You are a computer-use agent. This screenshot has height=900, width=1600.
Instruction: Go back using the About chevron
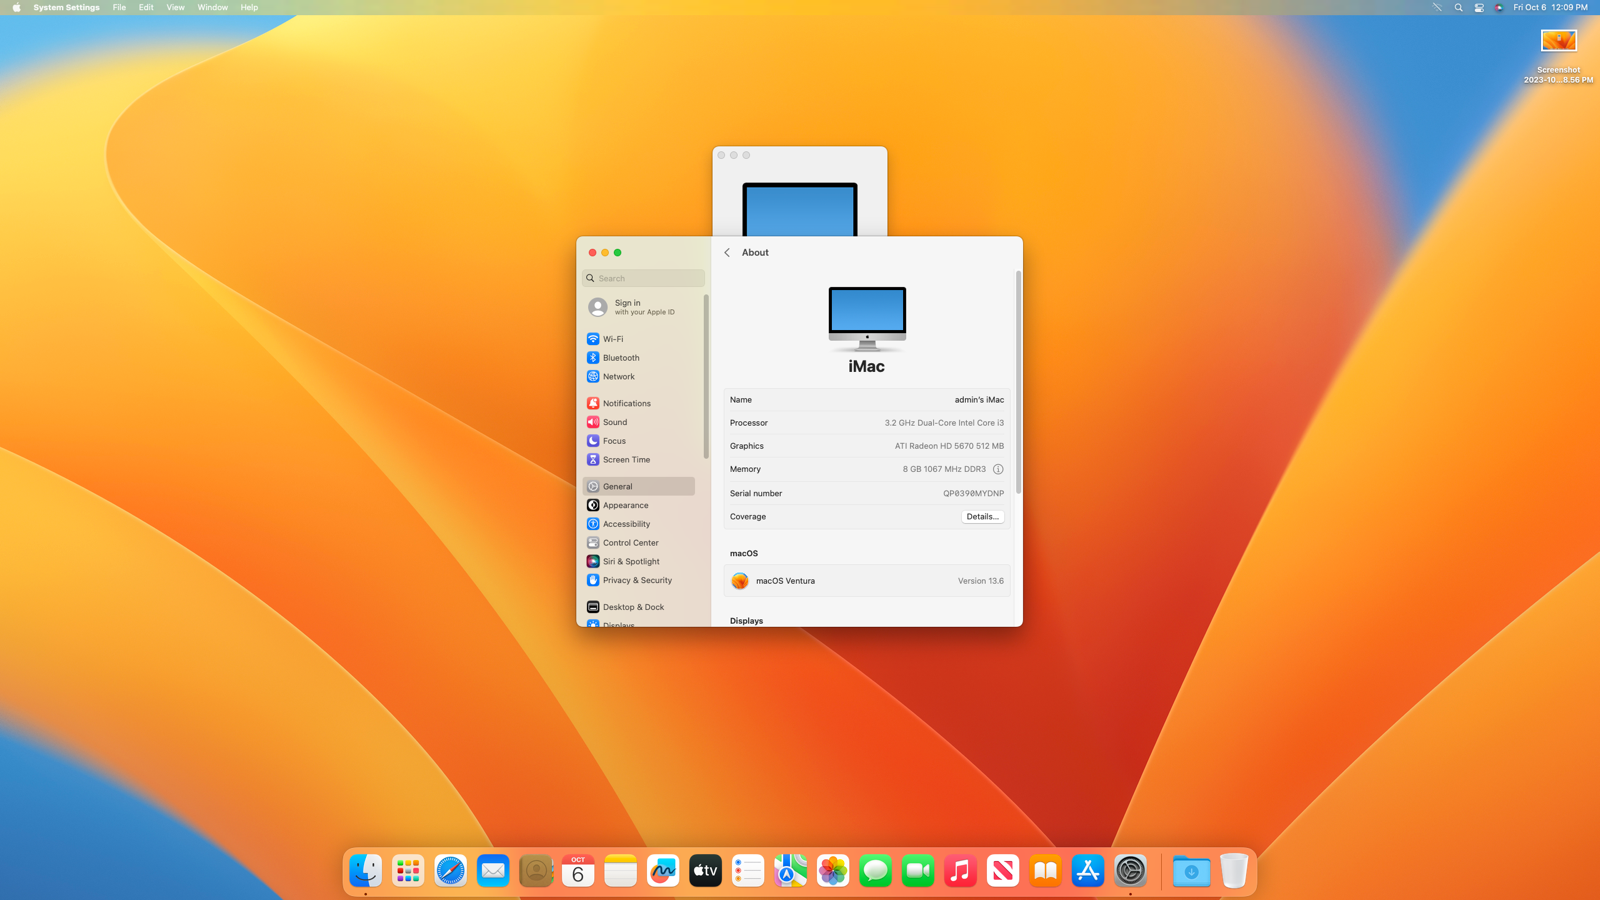[727, 253]
